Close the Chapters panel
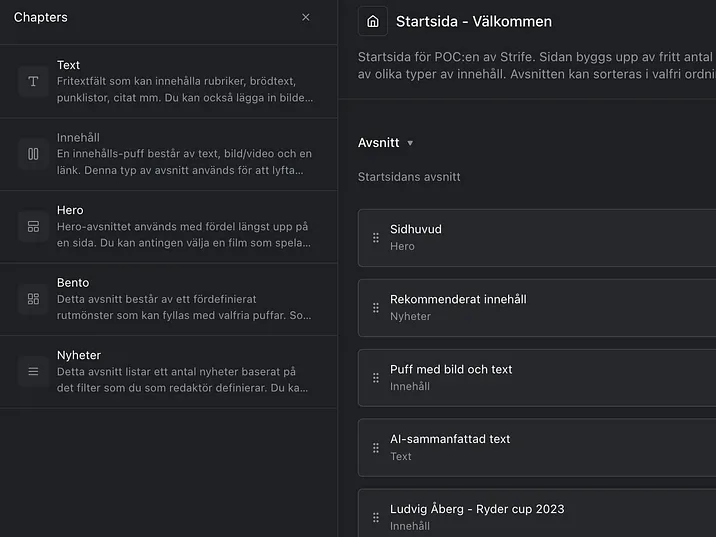 306,17
